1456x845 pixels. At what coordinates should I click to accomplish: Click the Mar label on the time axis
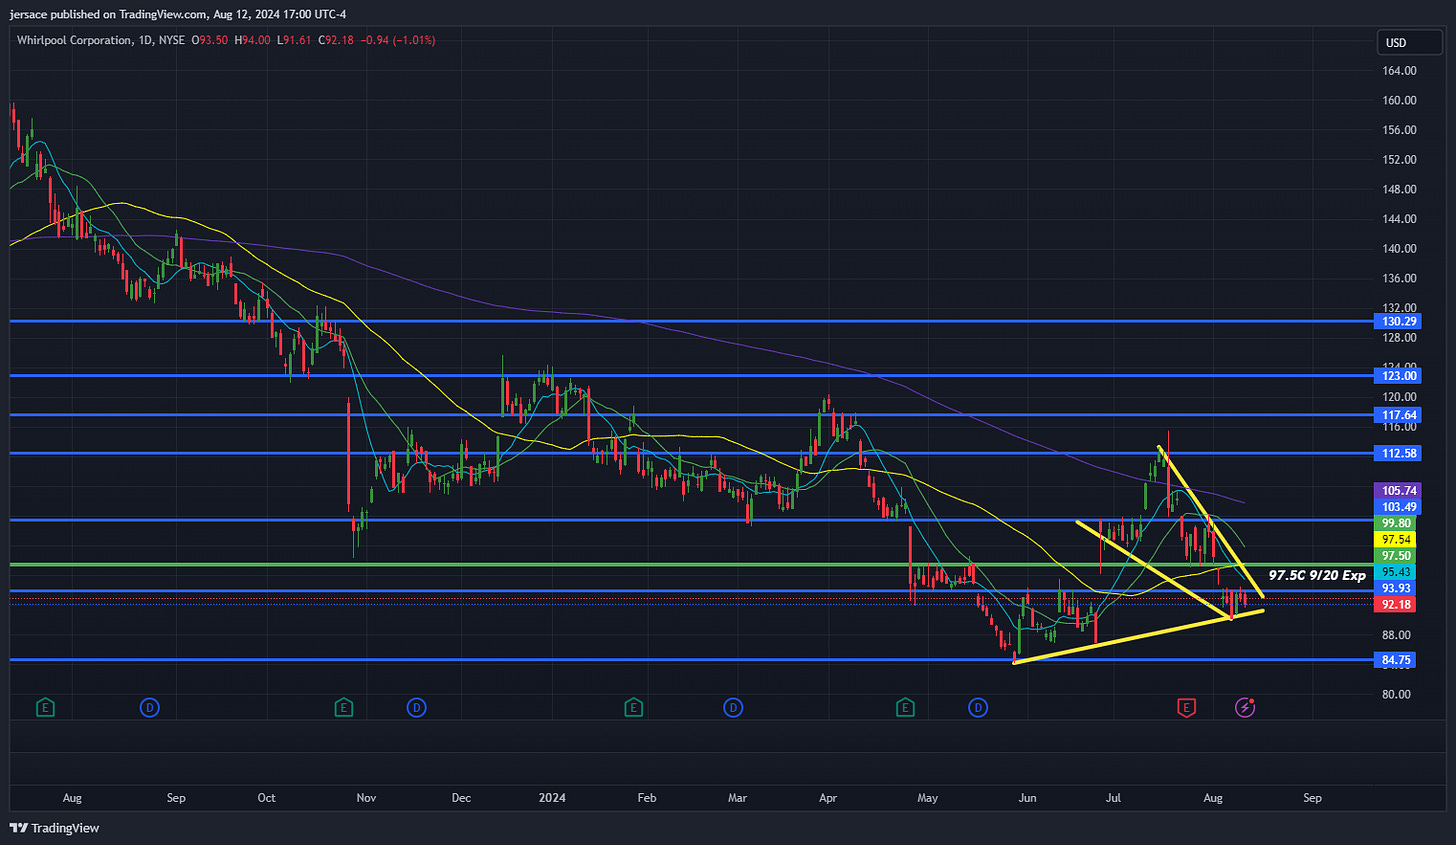pyautogui.click(x=737, y=798)
